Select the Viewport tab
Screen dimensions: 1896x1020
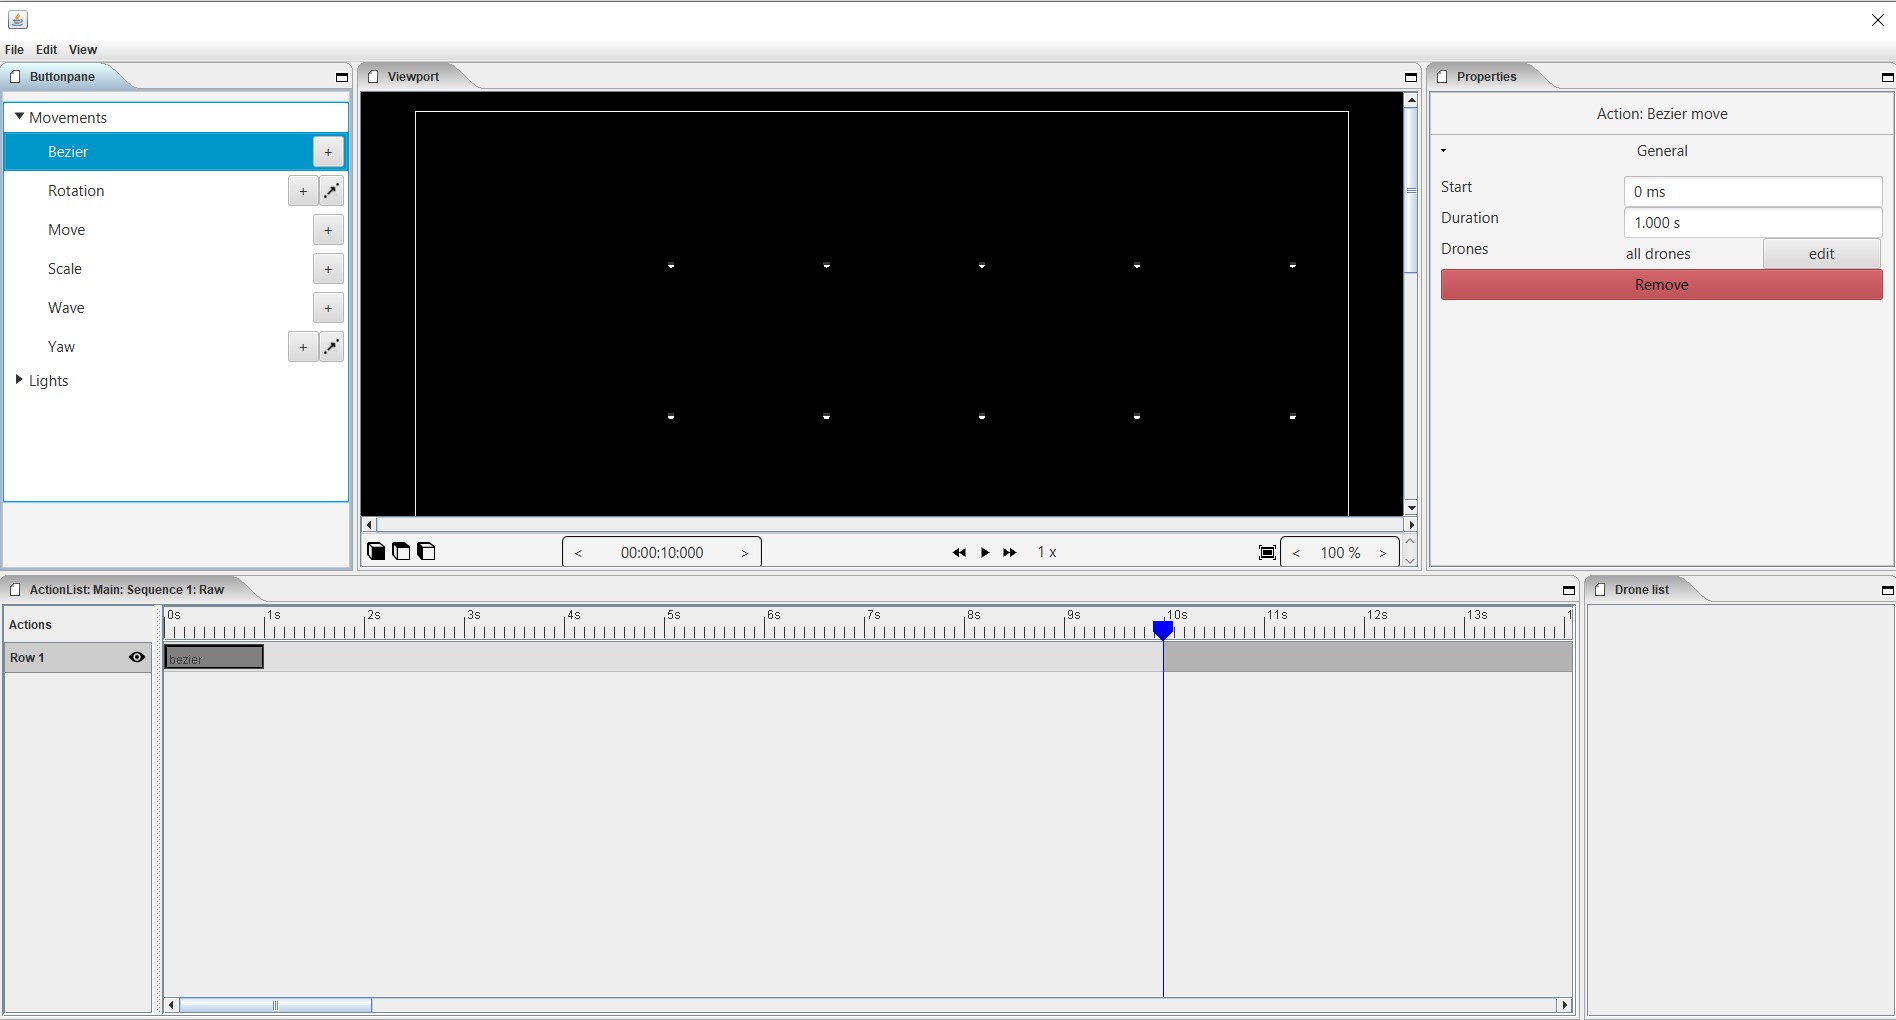point(413,77)
